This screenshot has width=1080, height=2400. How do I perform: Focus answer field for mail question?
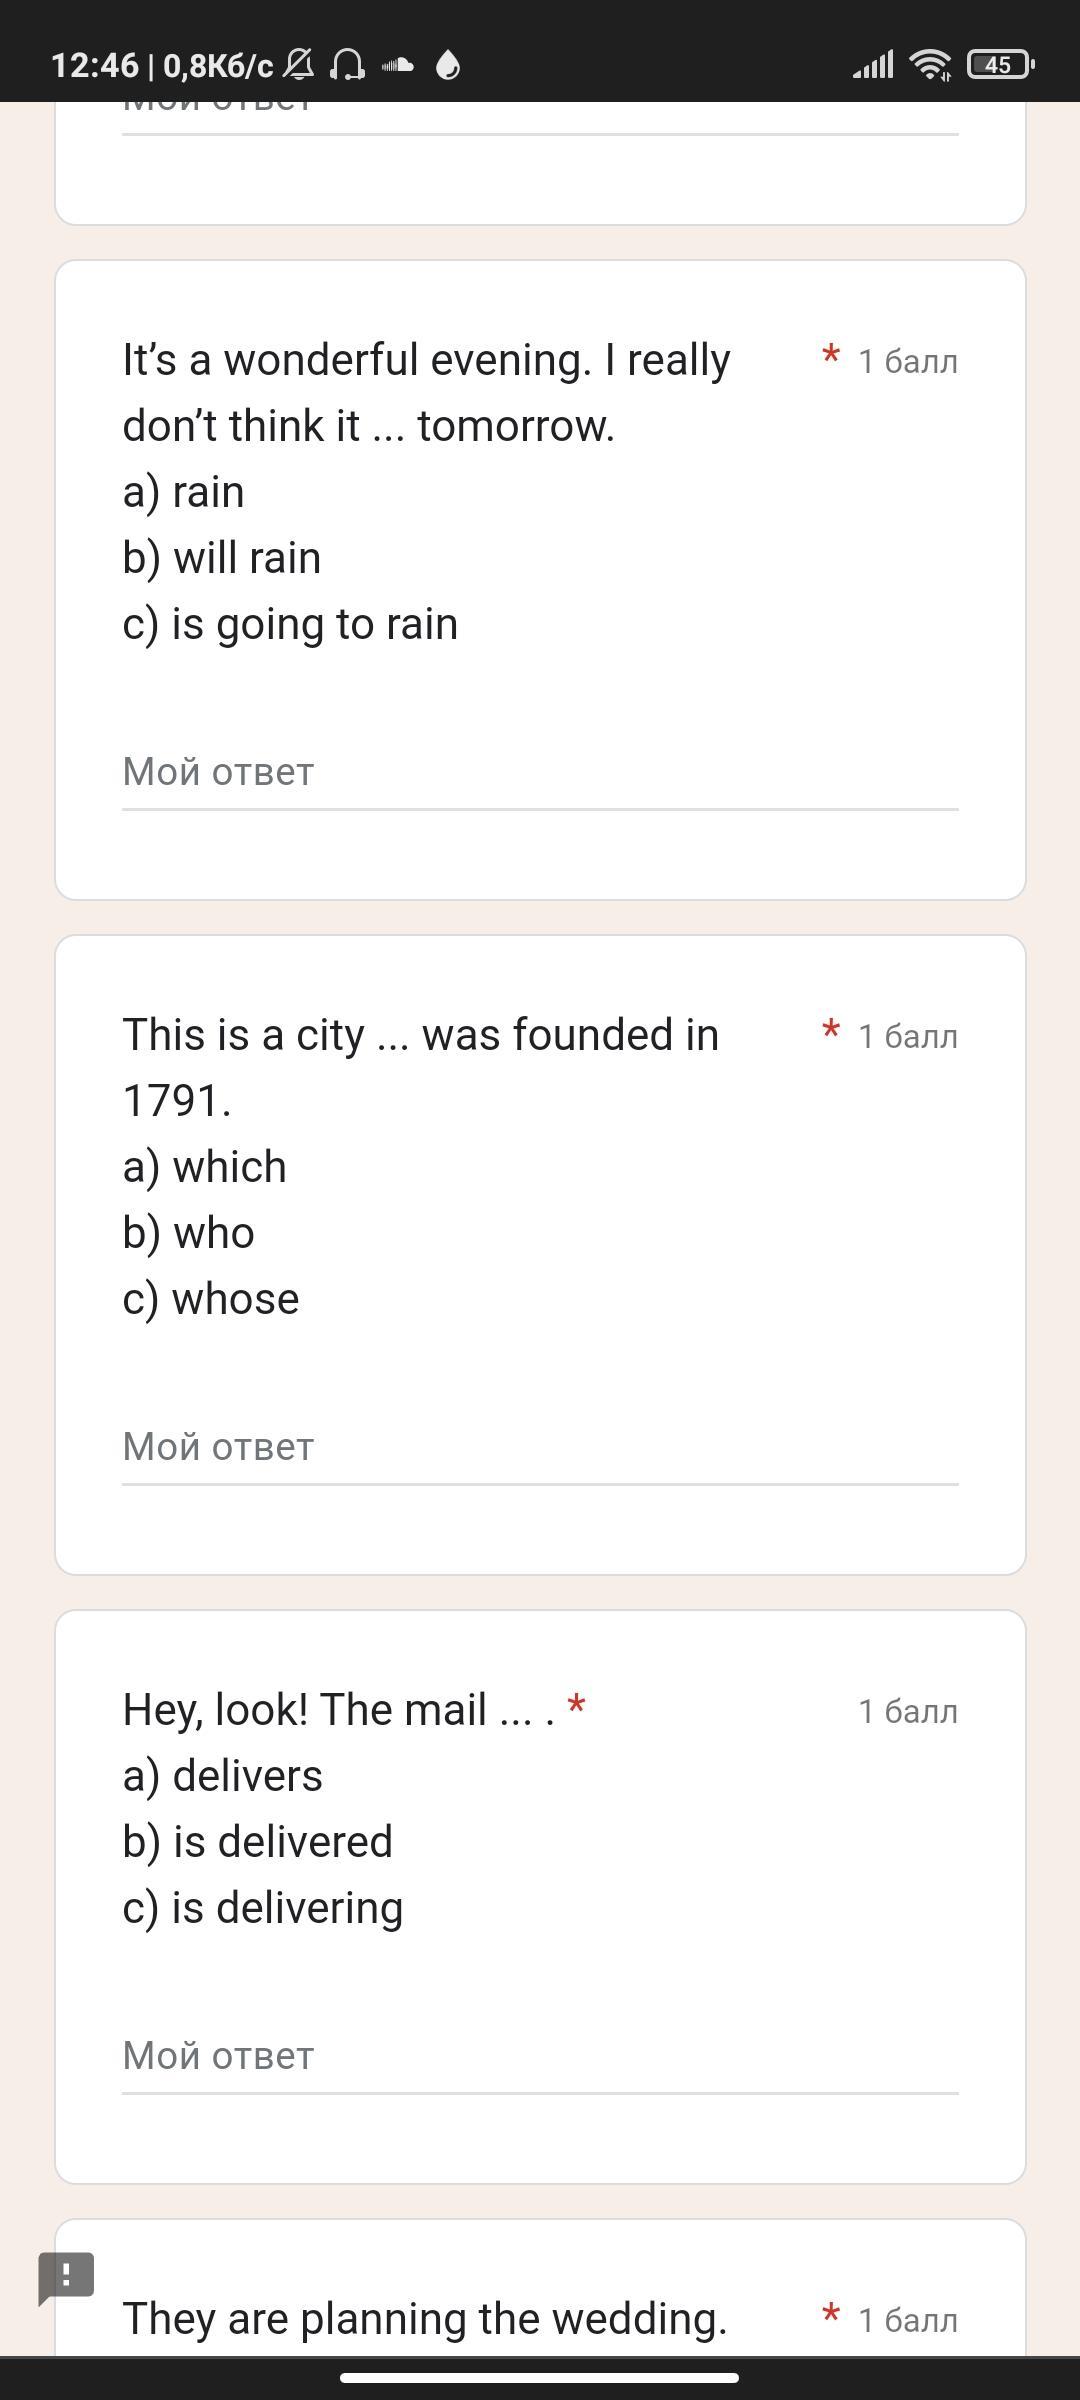[x=540, y=2057]
